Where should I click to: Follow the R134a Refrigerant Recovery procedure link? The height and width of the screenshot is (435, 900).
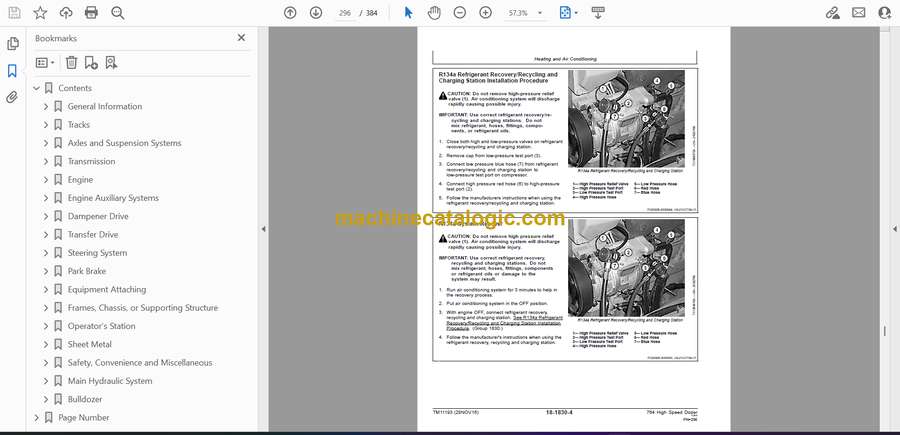coord(505,323)
